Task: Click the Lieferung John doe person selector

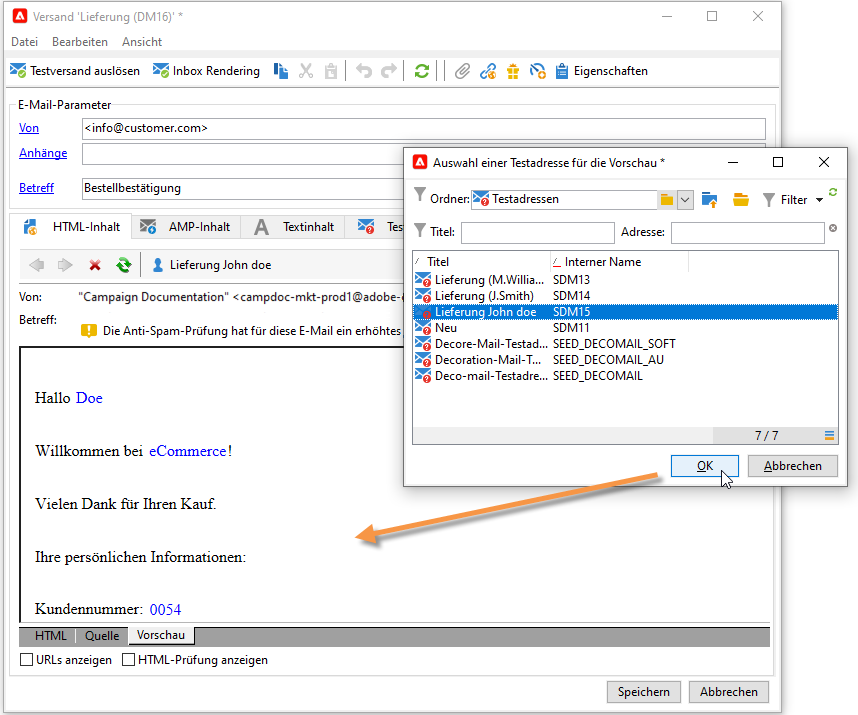Action: coord(212,265)
